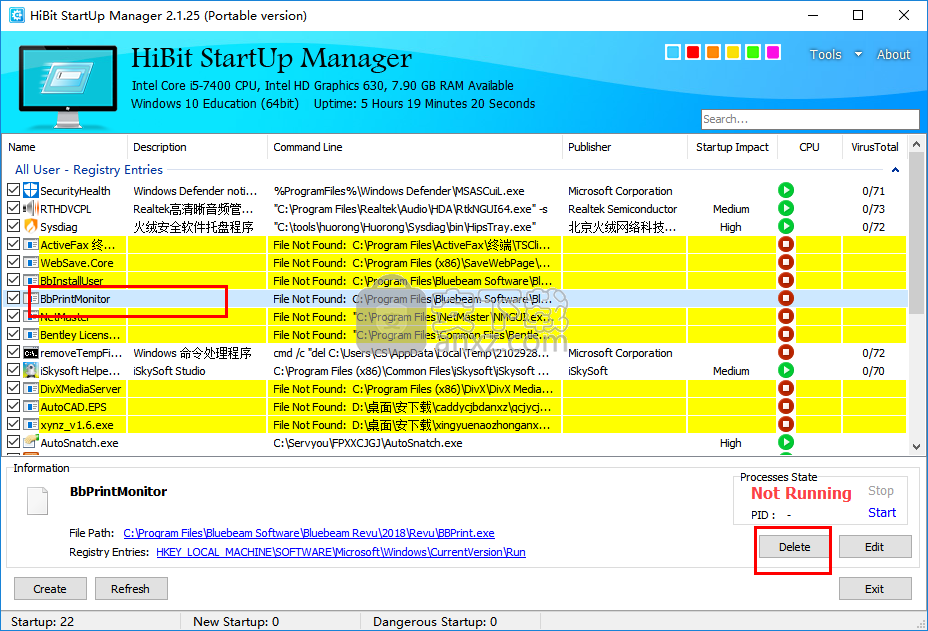
Task: Click red stopped indicator for NetMaster
Action: click(786, 316)
